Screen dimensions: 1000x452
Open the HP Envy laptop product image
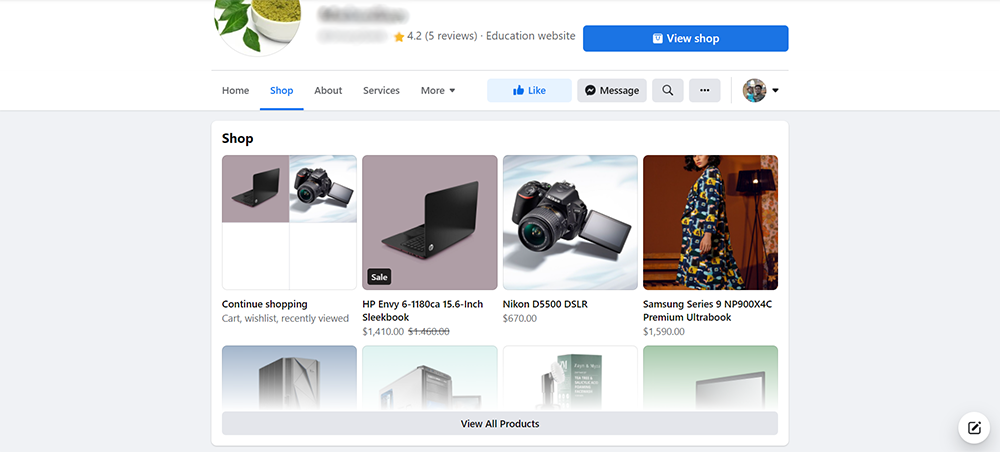pyautogui.click(x=430, y=222)
